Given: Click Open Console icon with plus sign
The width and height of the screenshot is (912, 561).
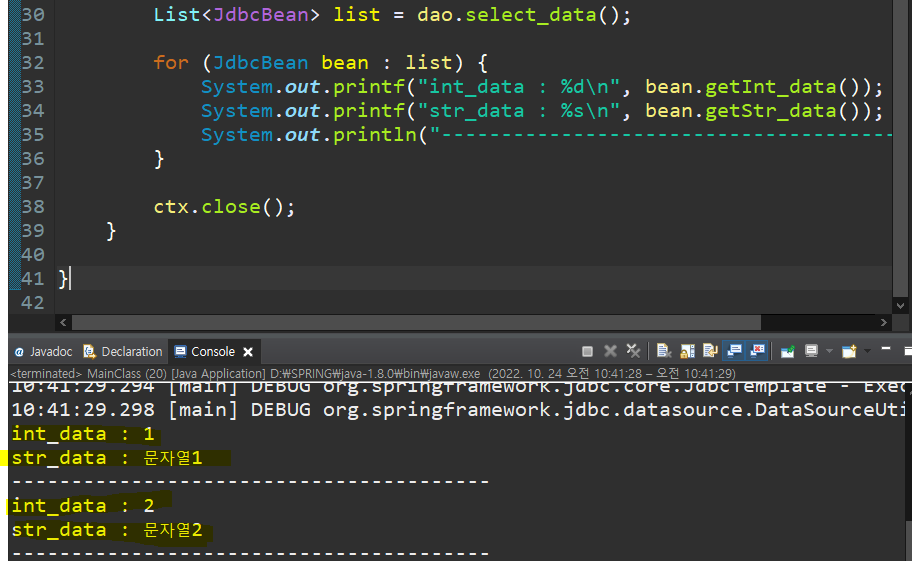Looking at the screenshot, I should click(849, 351).
